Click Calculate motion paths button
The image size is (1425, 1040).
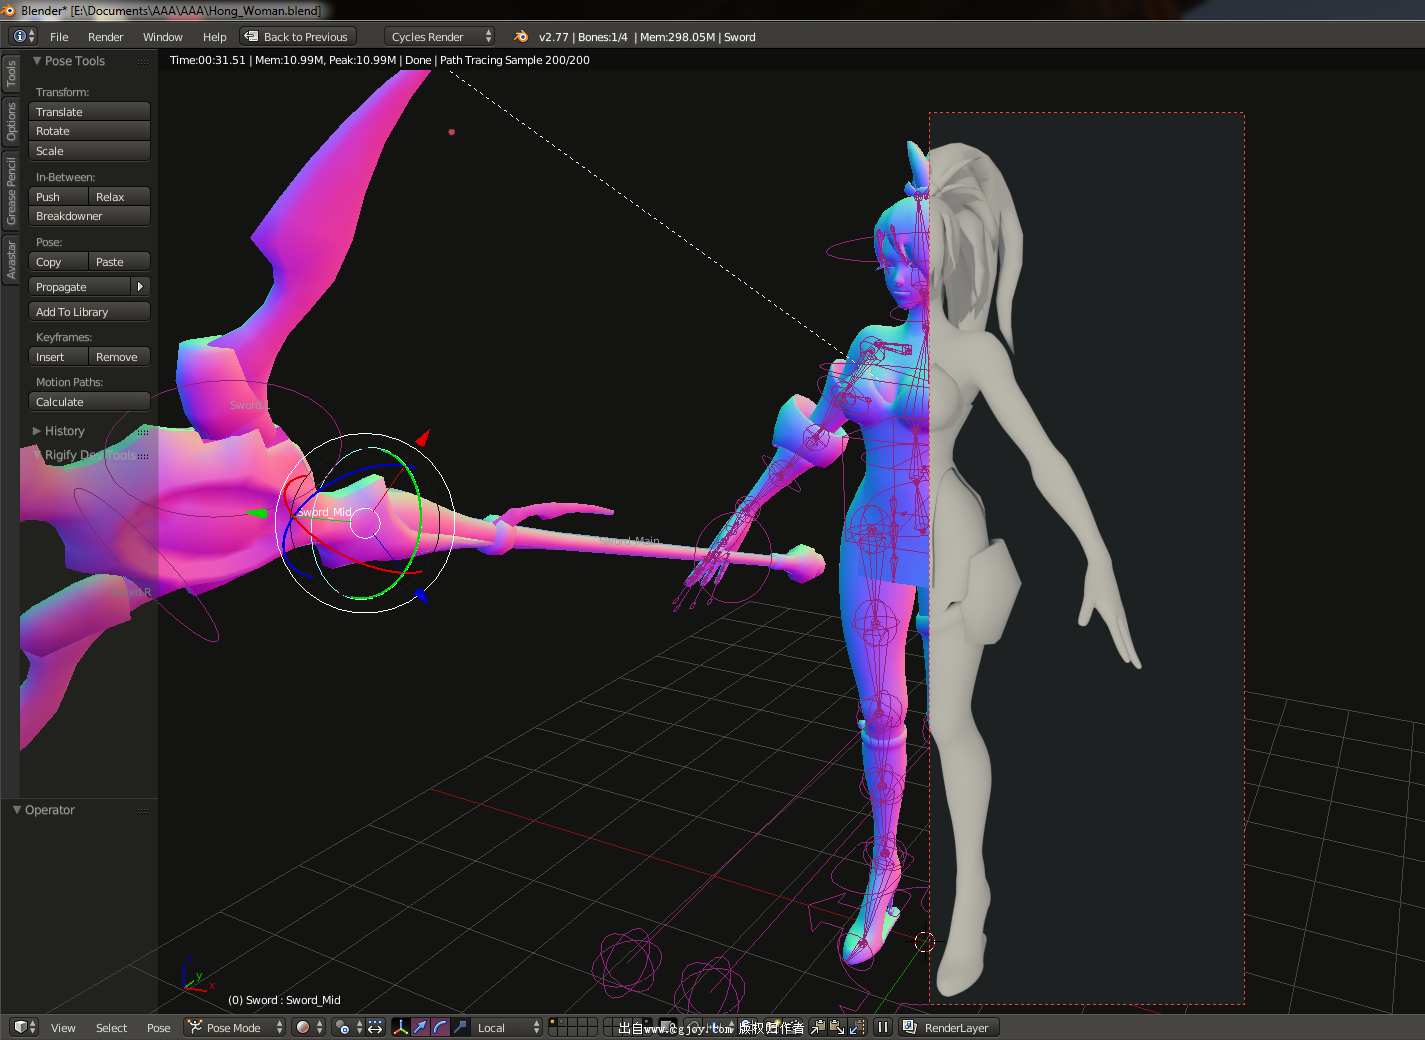tap(89, 402)
